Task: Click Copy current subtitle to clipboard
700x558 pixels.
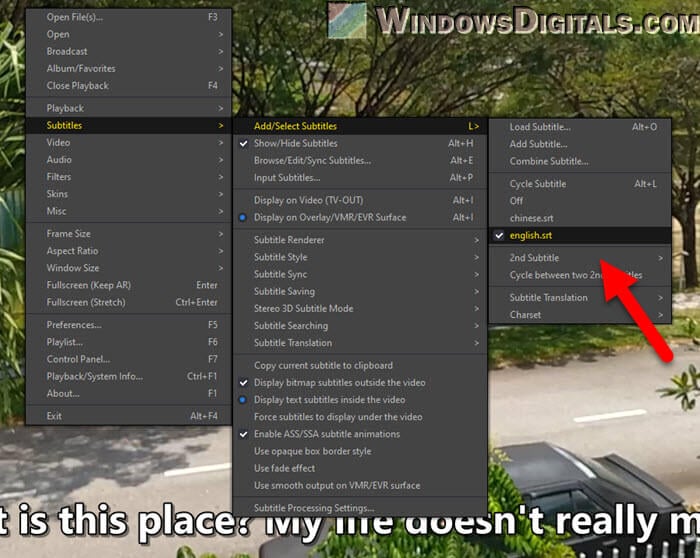Action: pos(360,365)
